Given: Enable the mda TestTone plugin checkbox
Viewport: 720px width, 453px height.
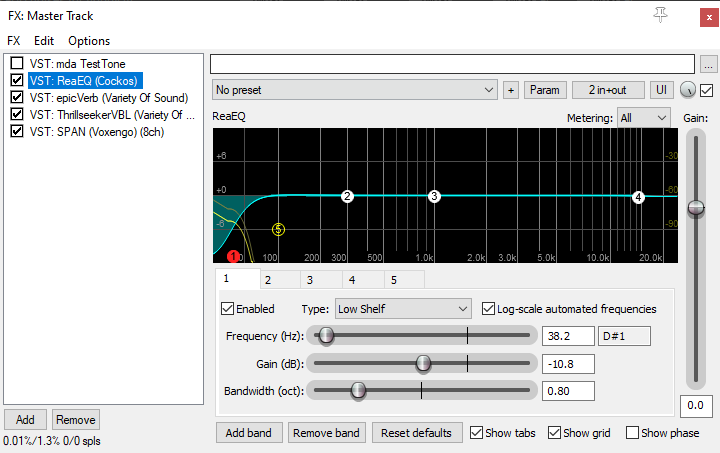Looking at the screenshot, I should [17, 63].
